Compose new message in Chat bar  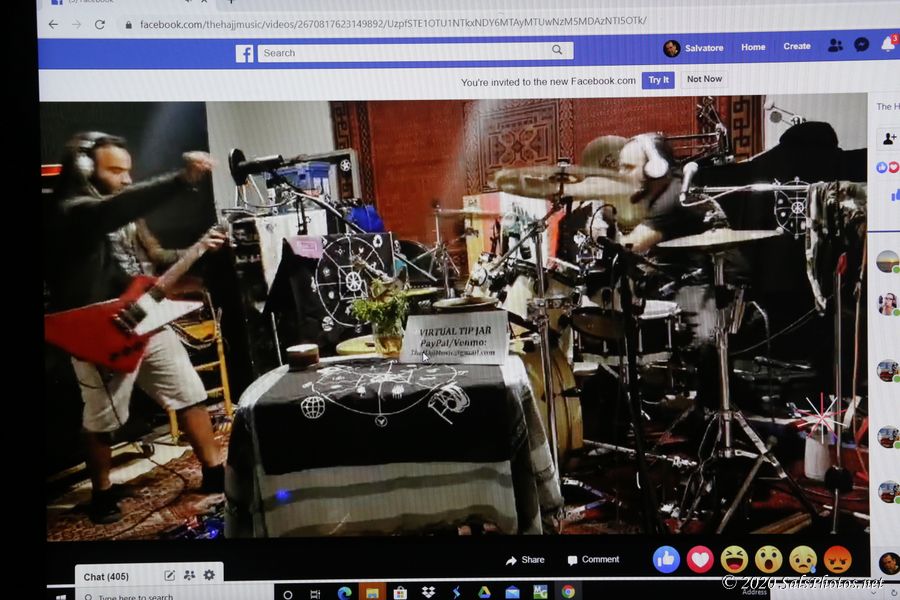[x=170, y=575]
